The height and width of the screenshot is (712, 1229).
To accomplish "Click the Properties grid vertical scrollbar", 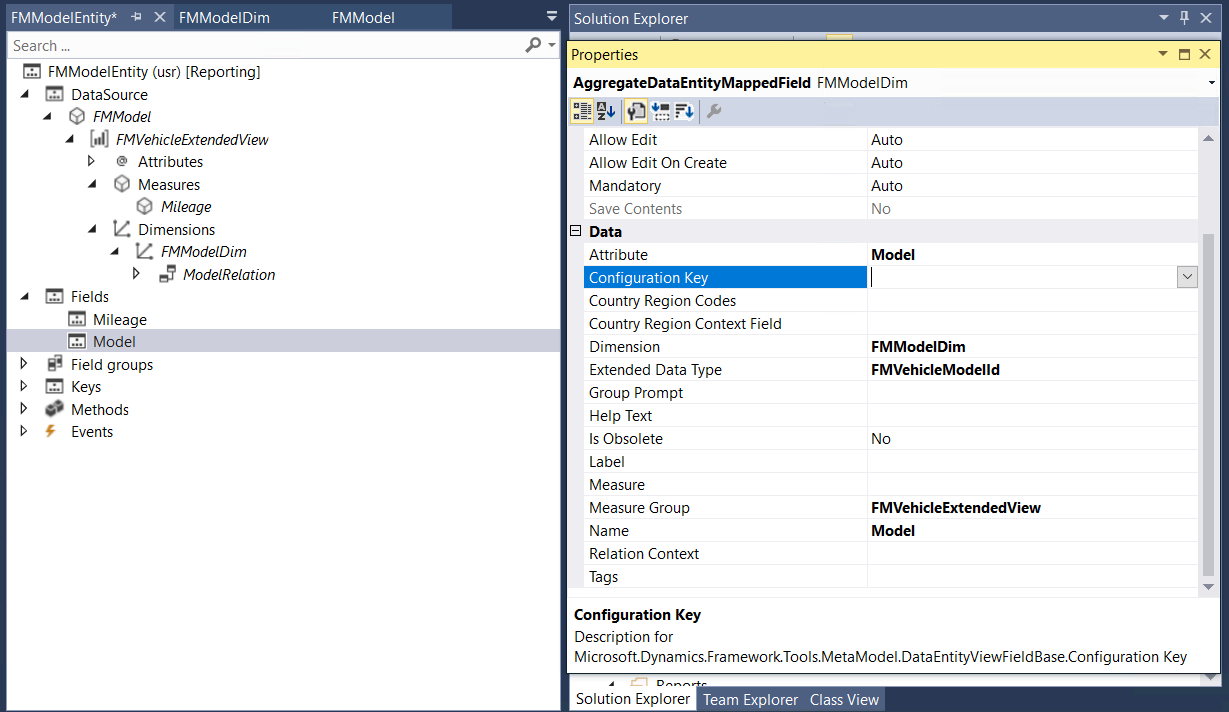I will (1207, 400).
